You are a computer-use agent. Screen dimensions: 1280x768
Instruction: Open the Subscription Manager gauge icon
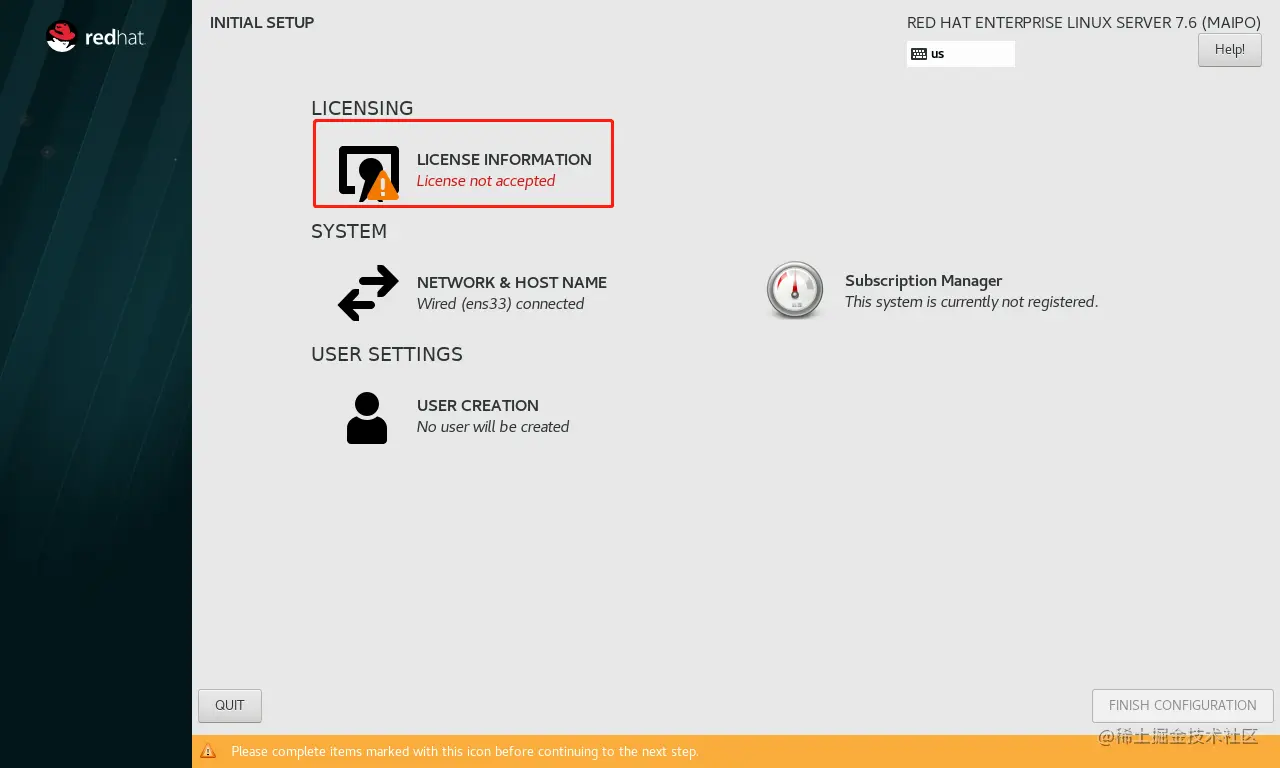click(795, 291)
